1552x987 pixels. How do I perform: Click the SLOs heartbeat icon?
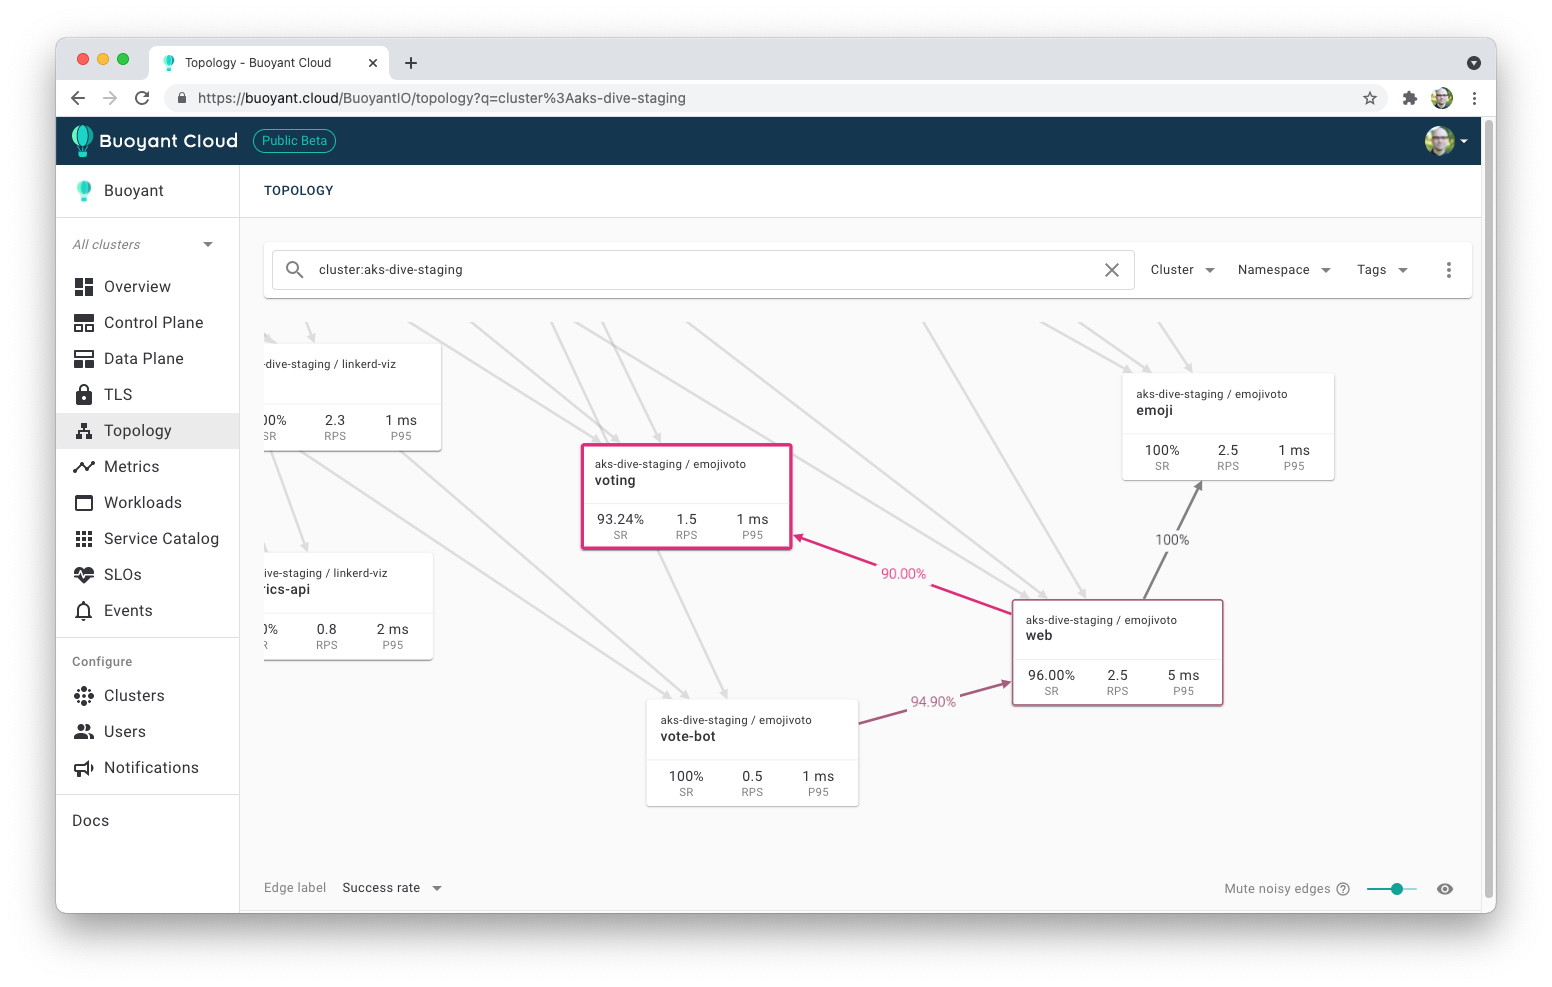point(84,575)
